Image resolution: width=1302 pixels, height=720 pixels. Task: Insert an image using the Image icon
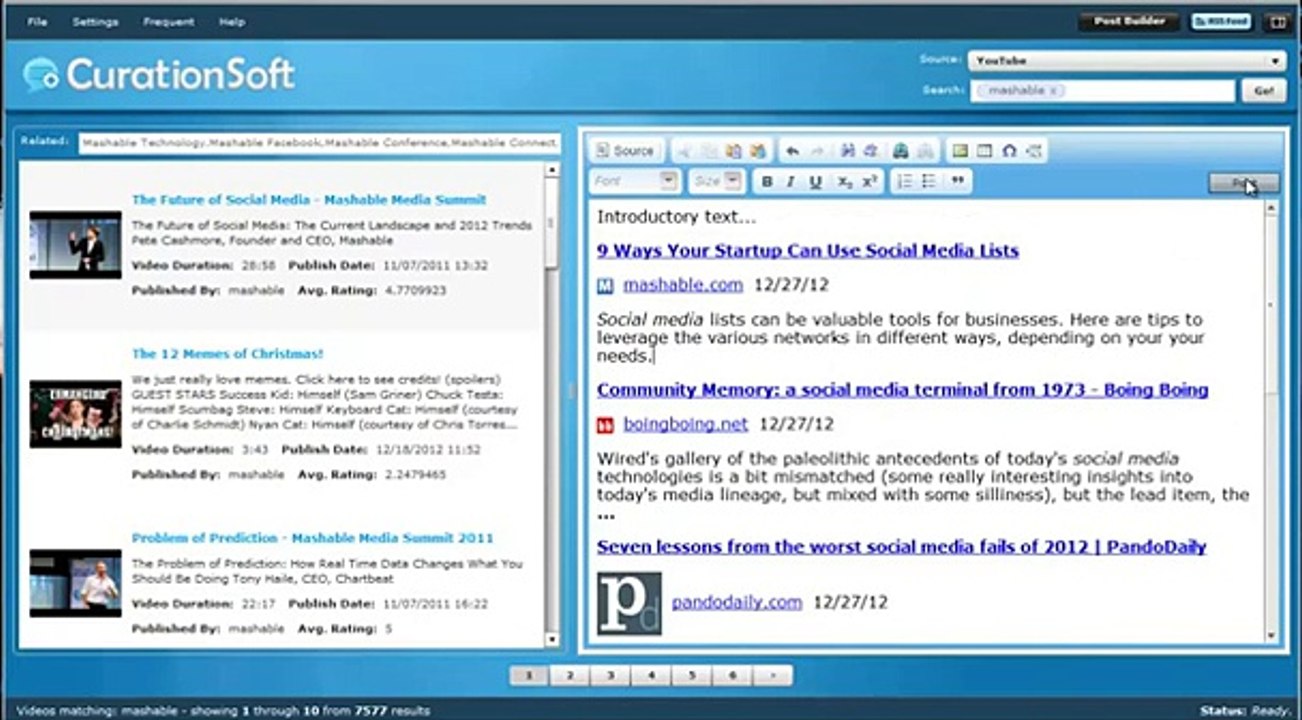pyautogui.click(x=960, y=151)
